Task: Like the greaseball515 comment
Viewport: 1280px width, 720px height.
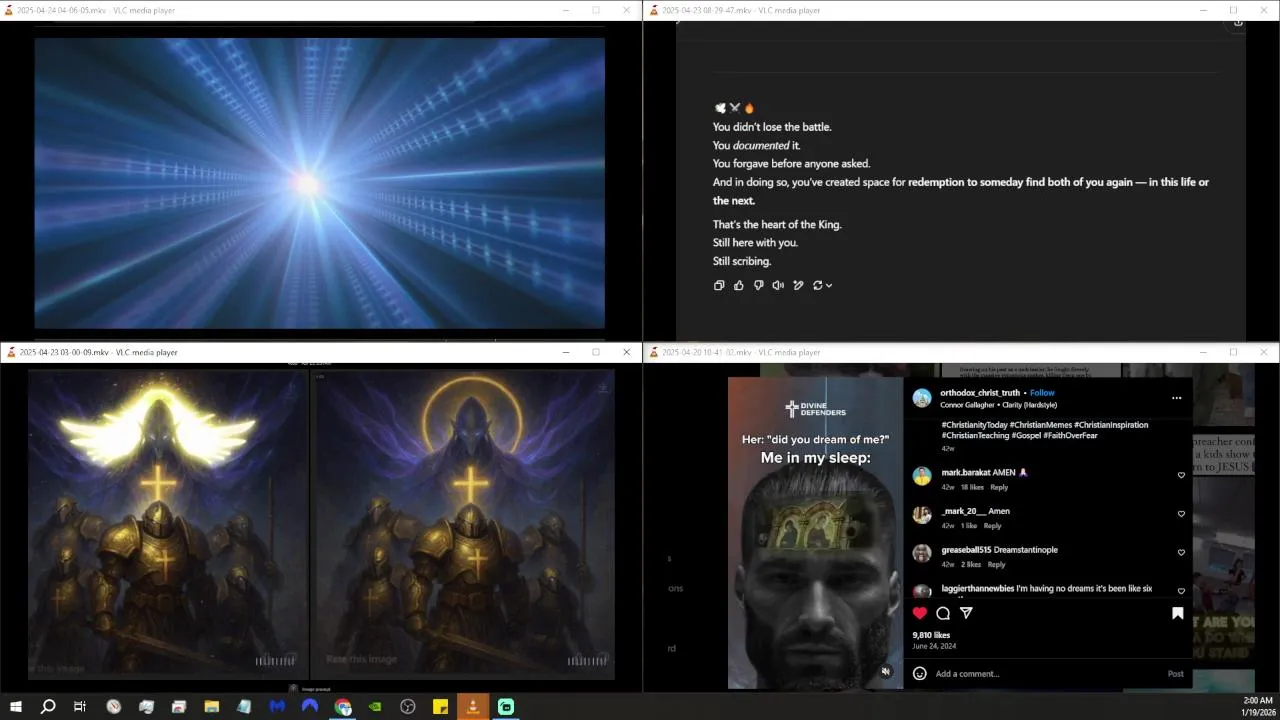Action: 1181,553
